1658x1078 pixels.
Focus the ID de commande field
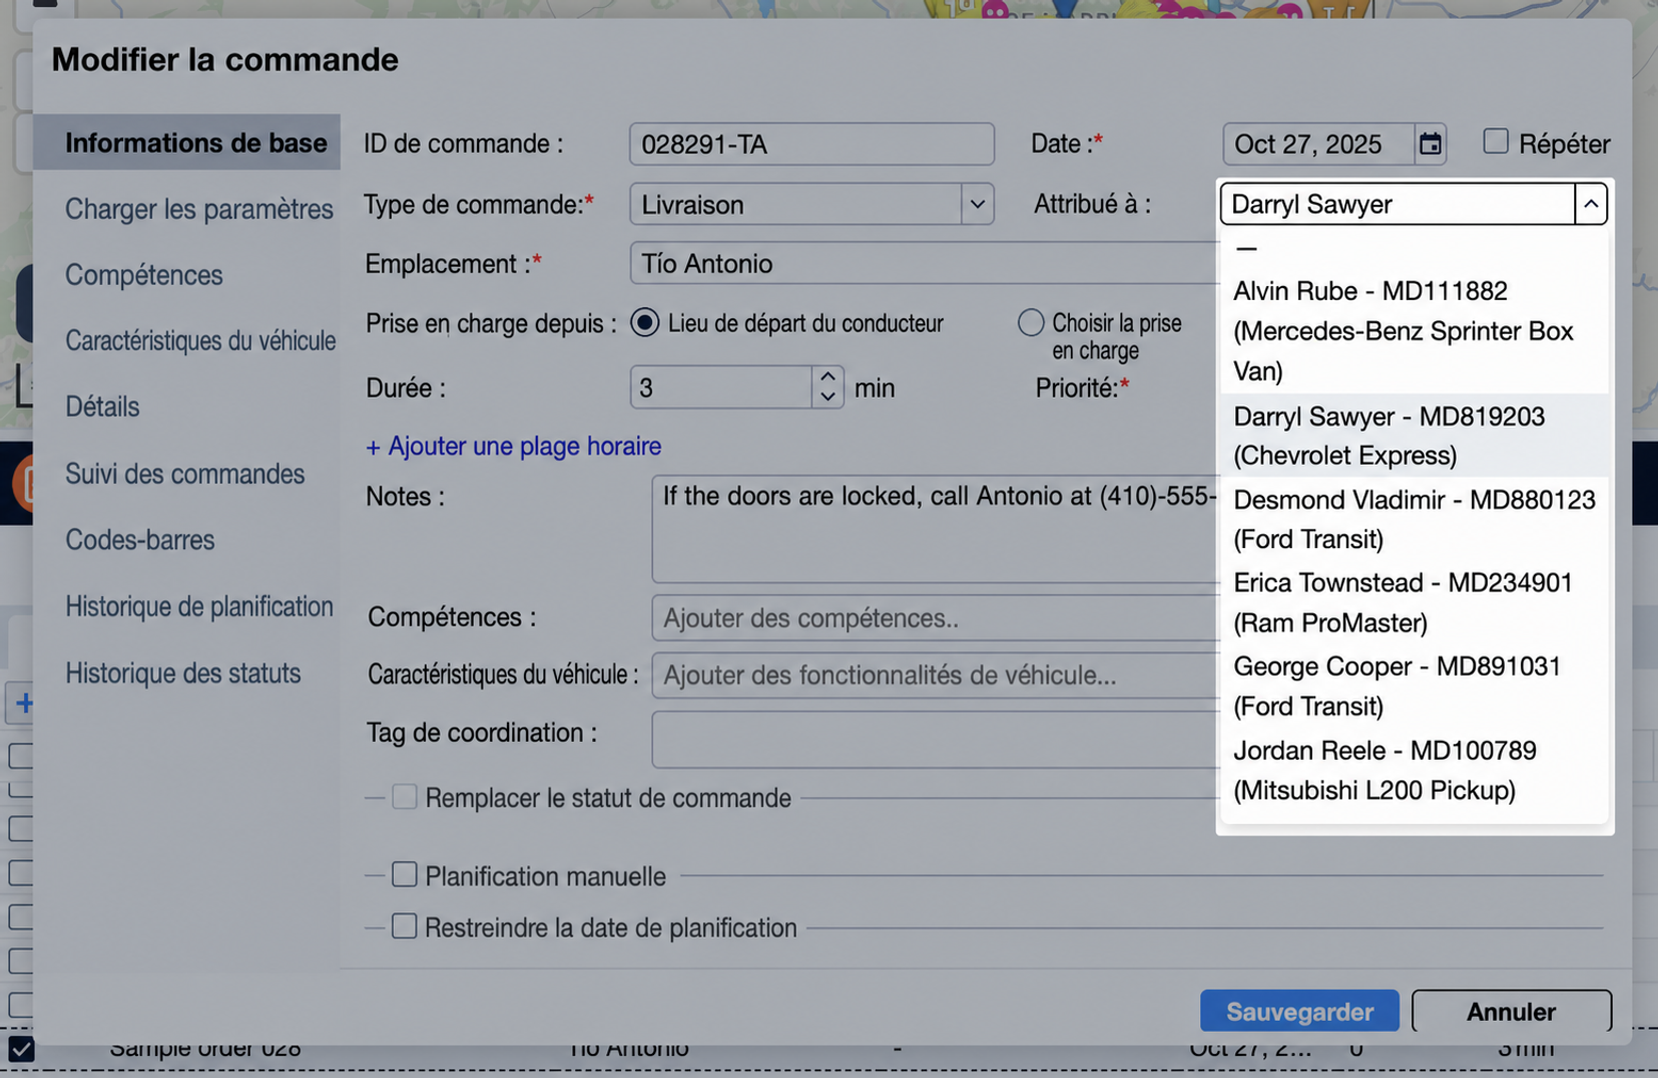[x=811, y=144]
